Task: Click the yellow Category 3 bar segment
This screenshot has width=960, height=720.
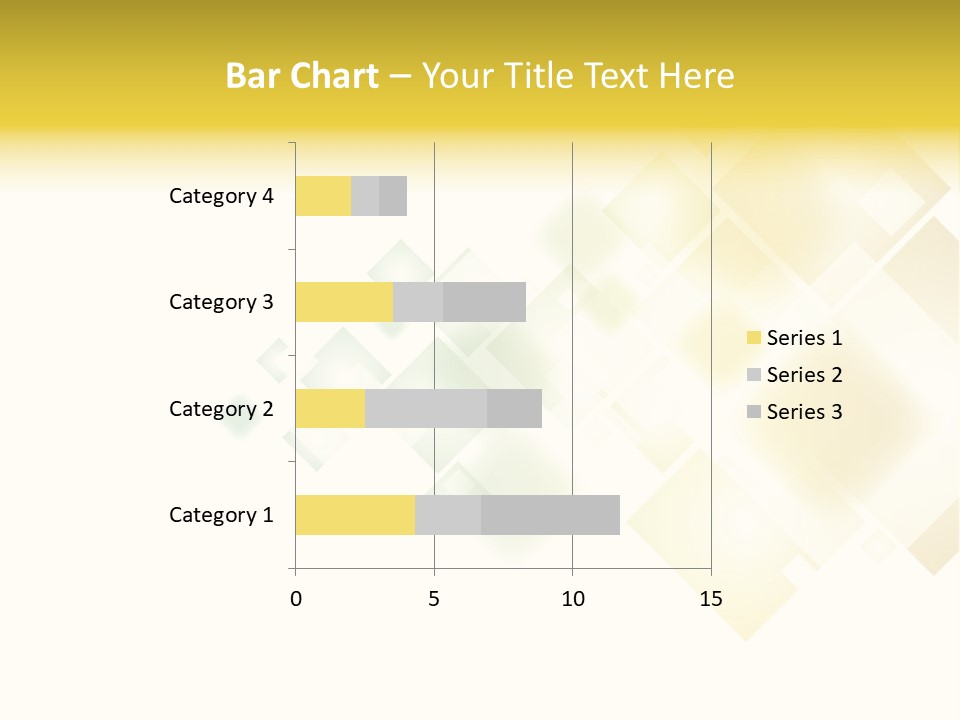Action: (344, 302)
